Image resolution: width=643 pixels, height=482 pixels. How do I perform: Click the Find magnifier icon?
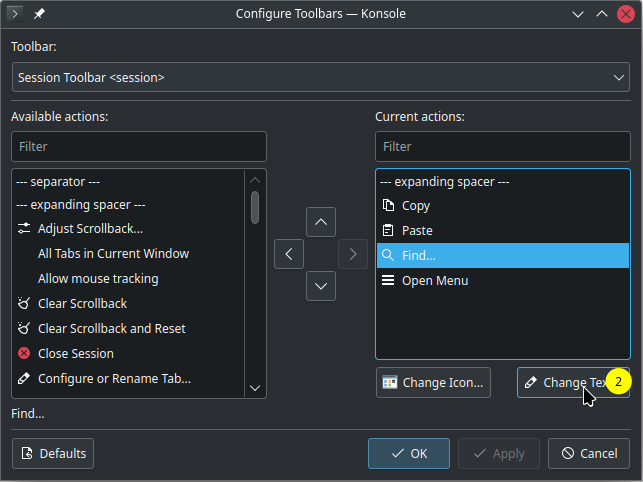pyautogui.click(x=388, y=255)
